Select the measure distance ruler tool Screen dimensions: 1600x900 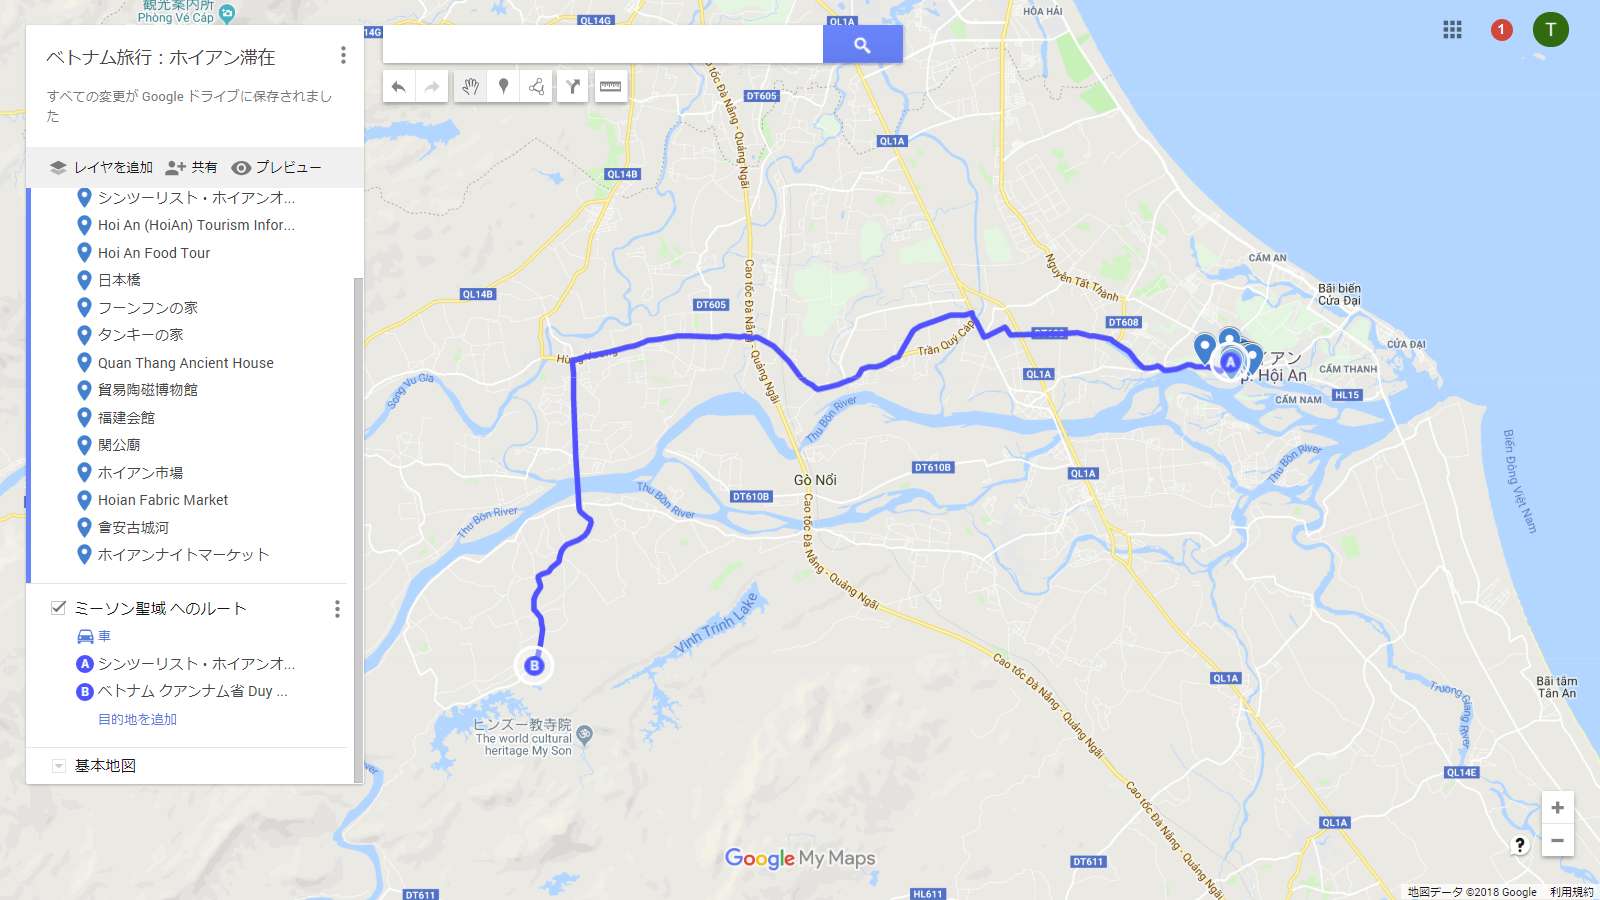pos(610,87)
